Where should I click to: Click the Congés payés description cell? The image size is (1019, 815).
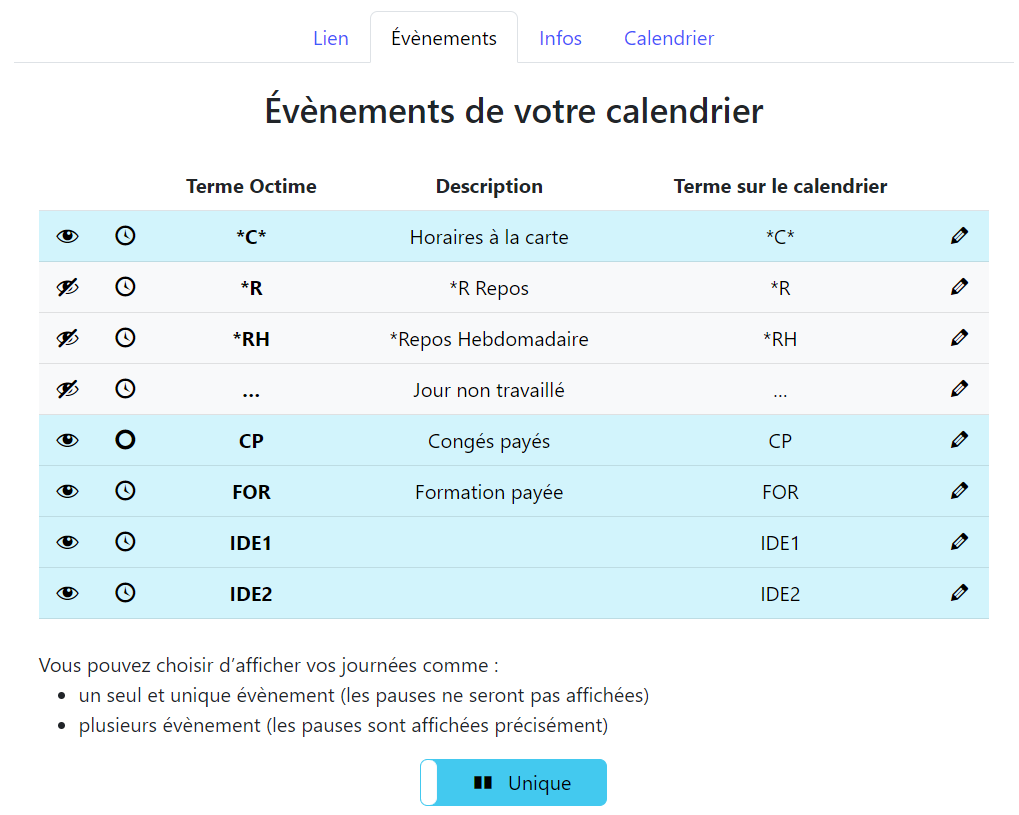(x=489, y=441)
